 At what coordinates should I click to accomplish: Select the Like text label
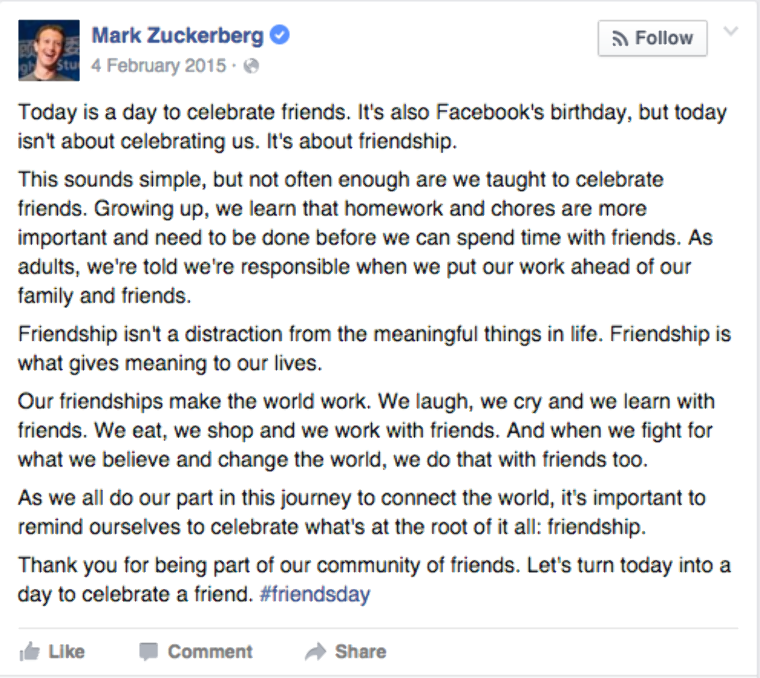click(66, 652)
